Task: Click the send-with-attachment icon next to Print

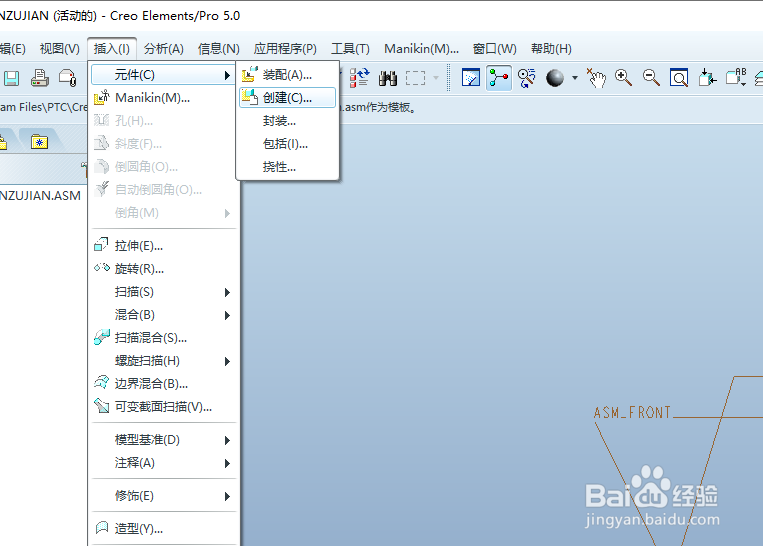Action: (68, 78)
